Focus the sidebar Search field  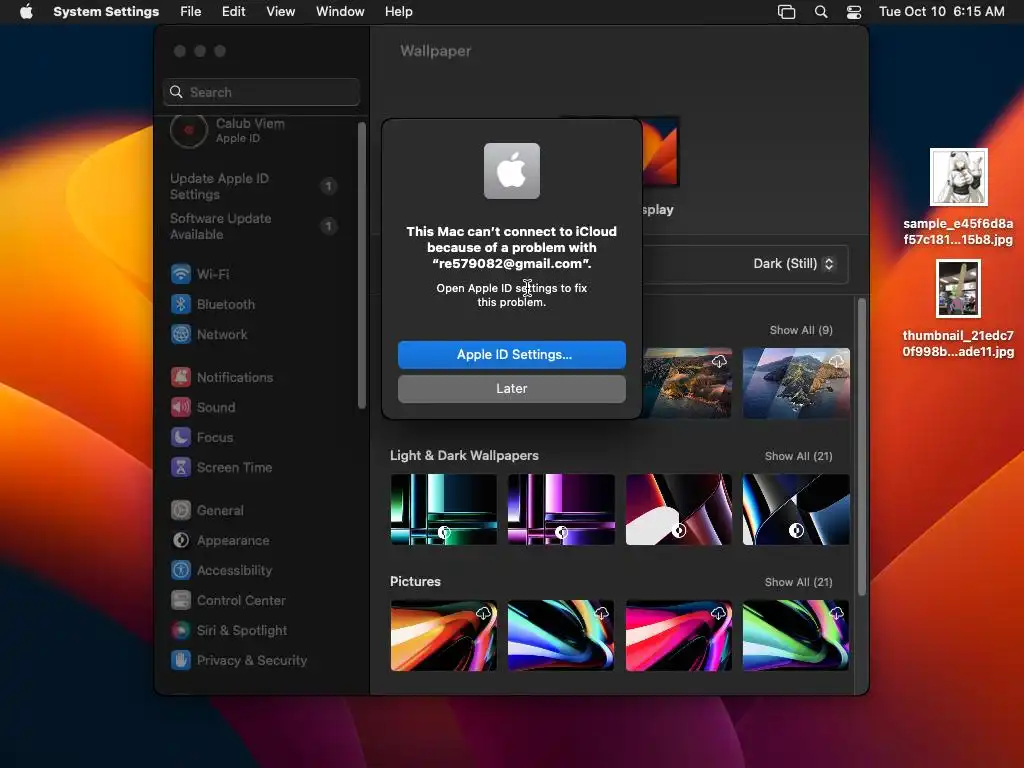pyautogui.click(x=261, y=92)
